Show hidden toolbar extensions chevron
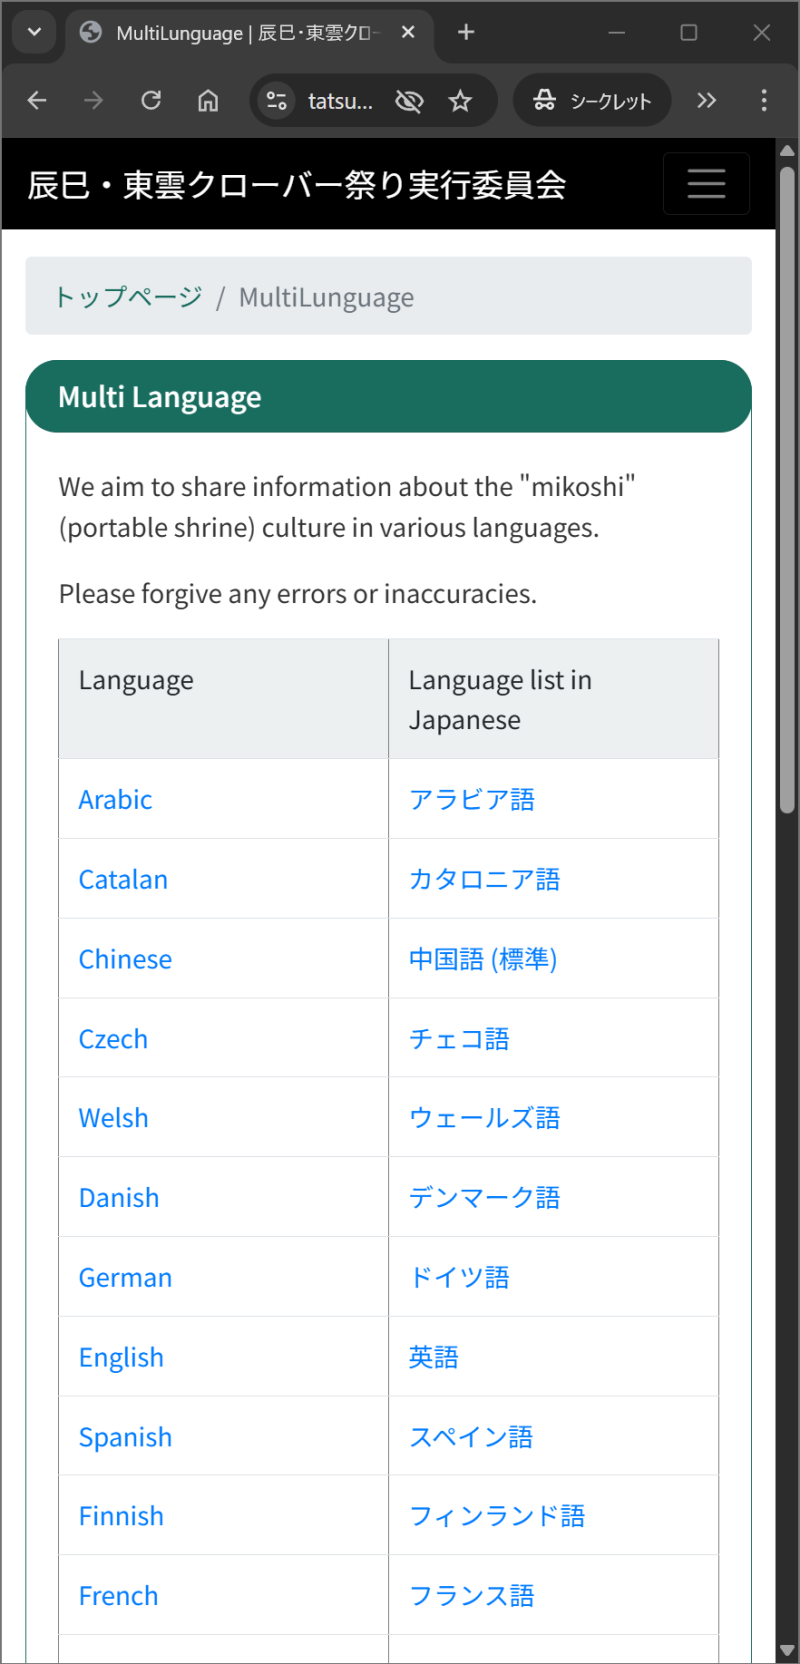Image resolution: width=800 pixels, height=1664 pixels. (x=707, y=100)
